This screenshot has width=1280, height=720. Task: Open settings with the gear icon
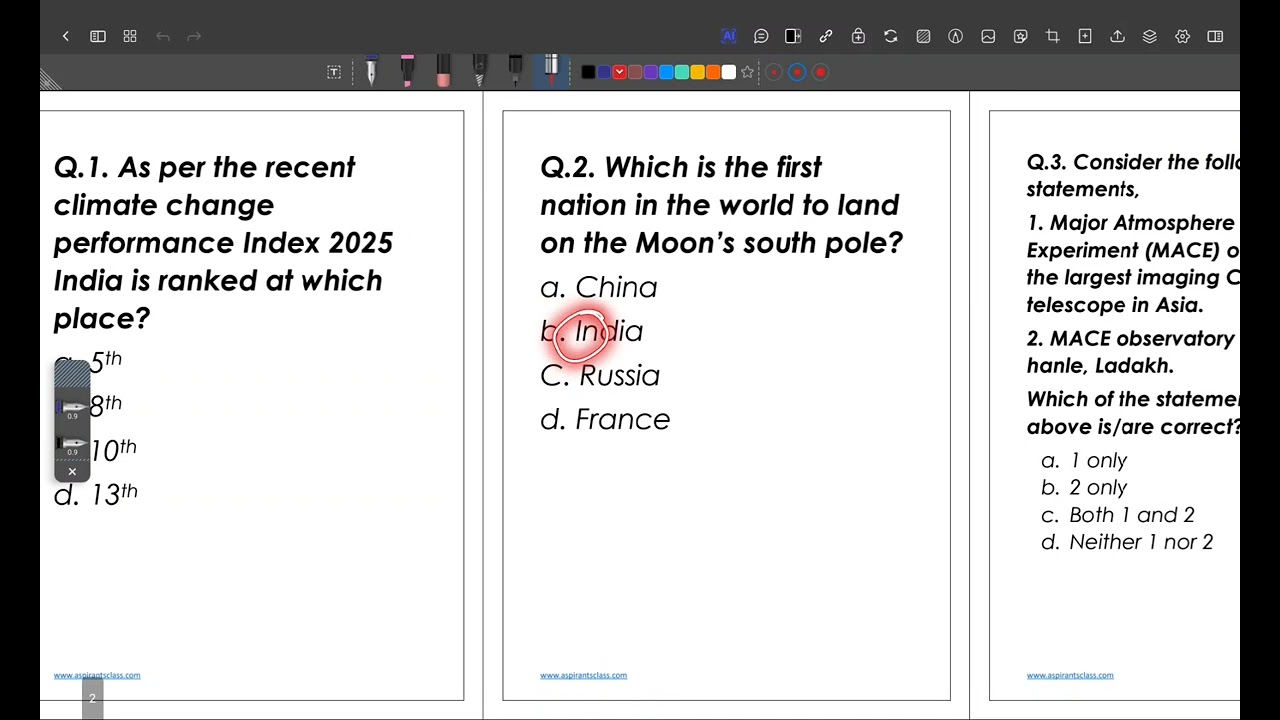(x=1182, y=36)
